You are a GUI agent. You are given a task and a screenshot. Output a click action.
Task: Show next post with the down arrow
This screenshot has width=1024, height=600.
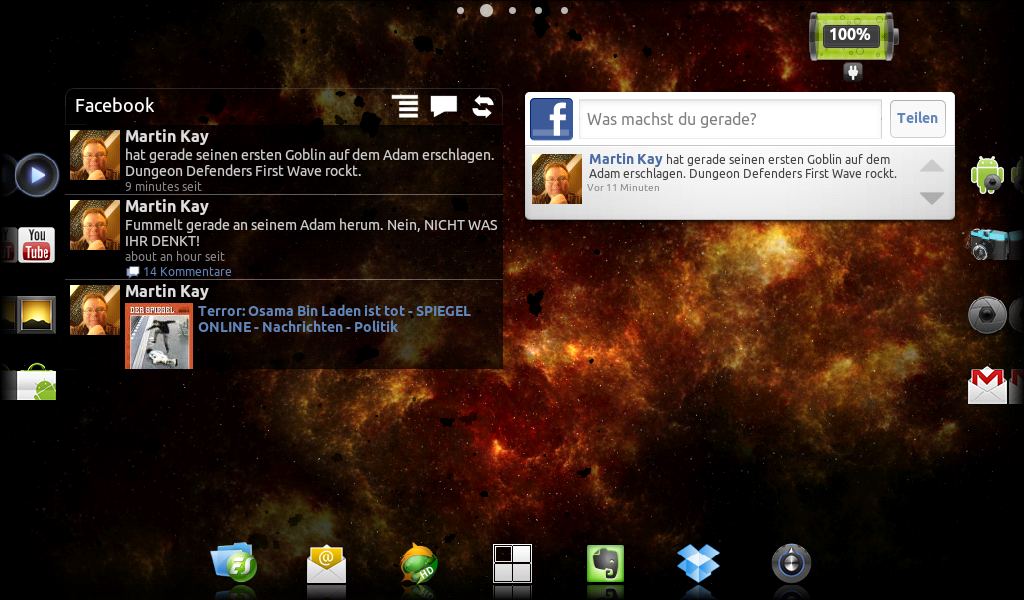pos(931,198)
